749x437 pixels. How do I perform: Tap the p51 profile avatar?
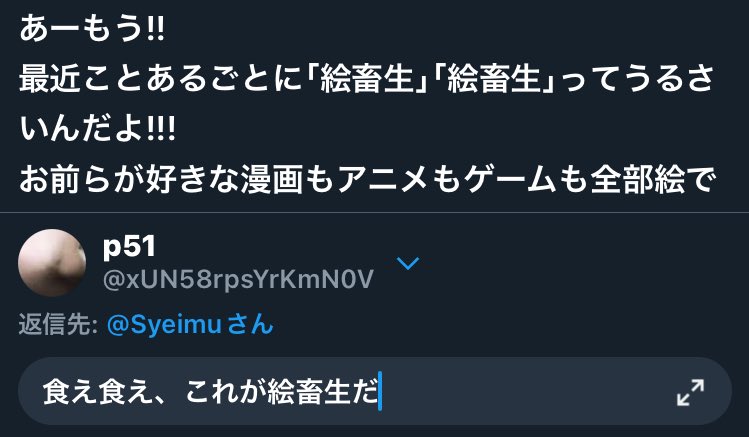point(52,263)
